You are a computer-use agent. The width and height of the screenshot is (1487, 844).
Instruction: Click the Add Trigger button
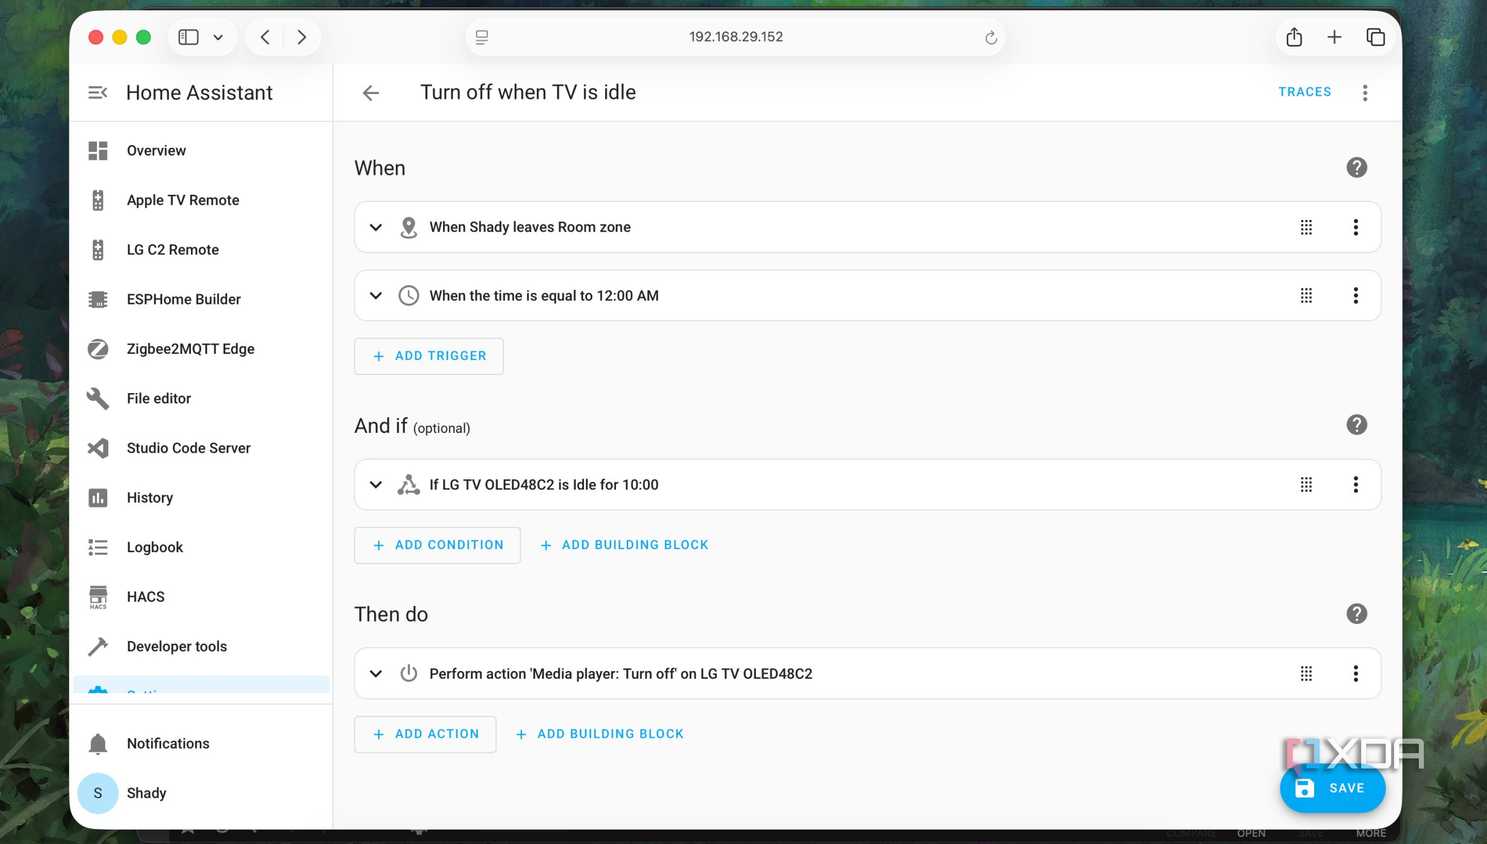tap(429, 356)
